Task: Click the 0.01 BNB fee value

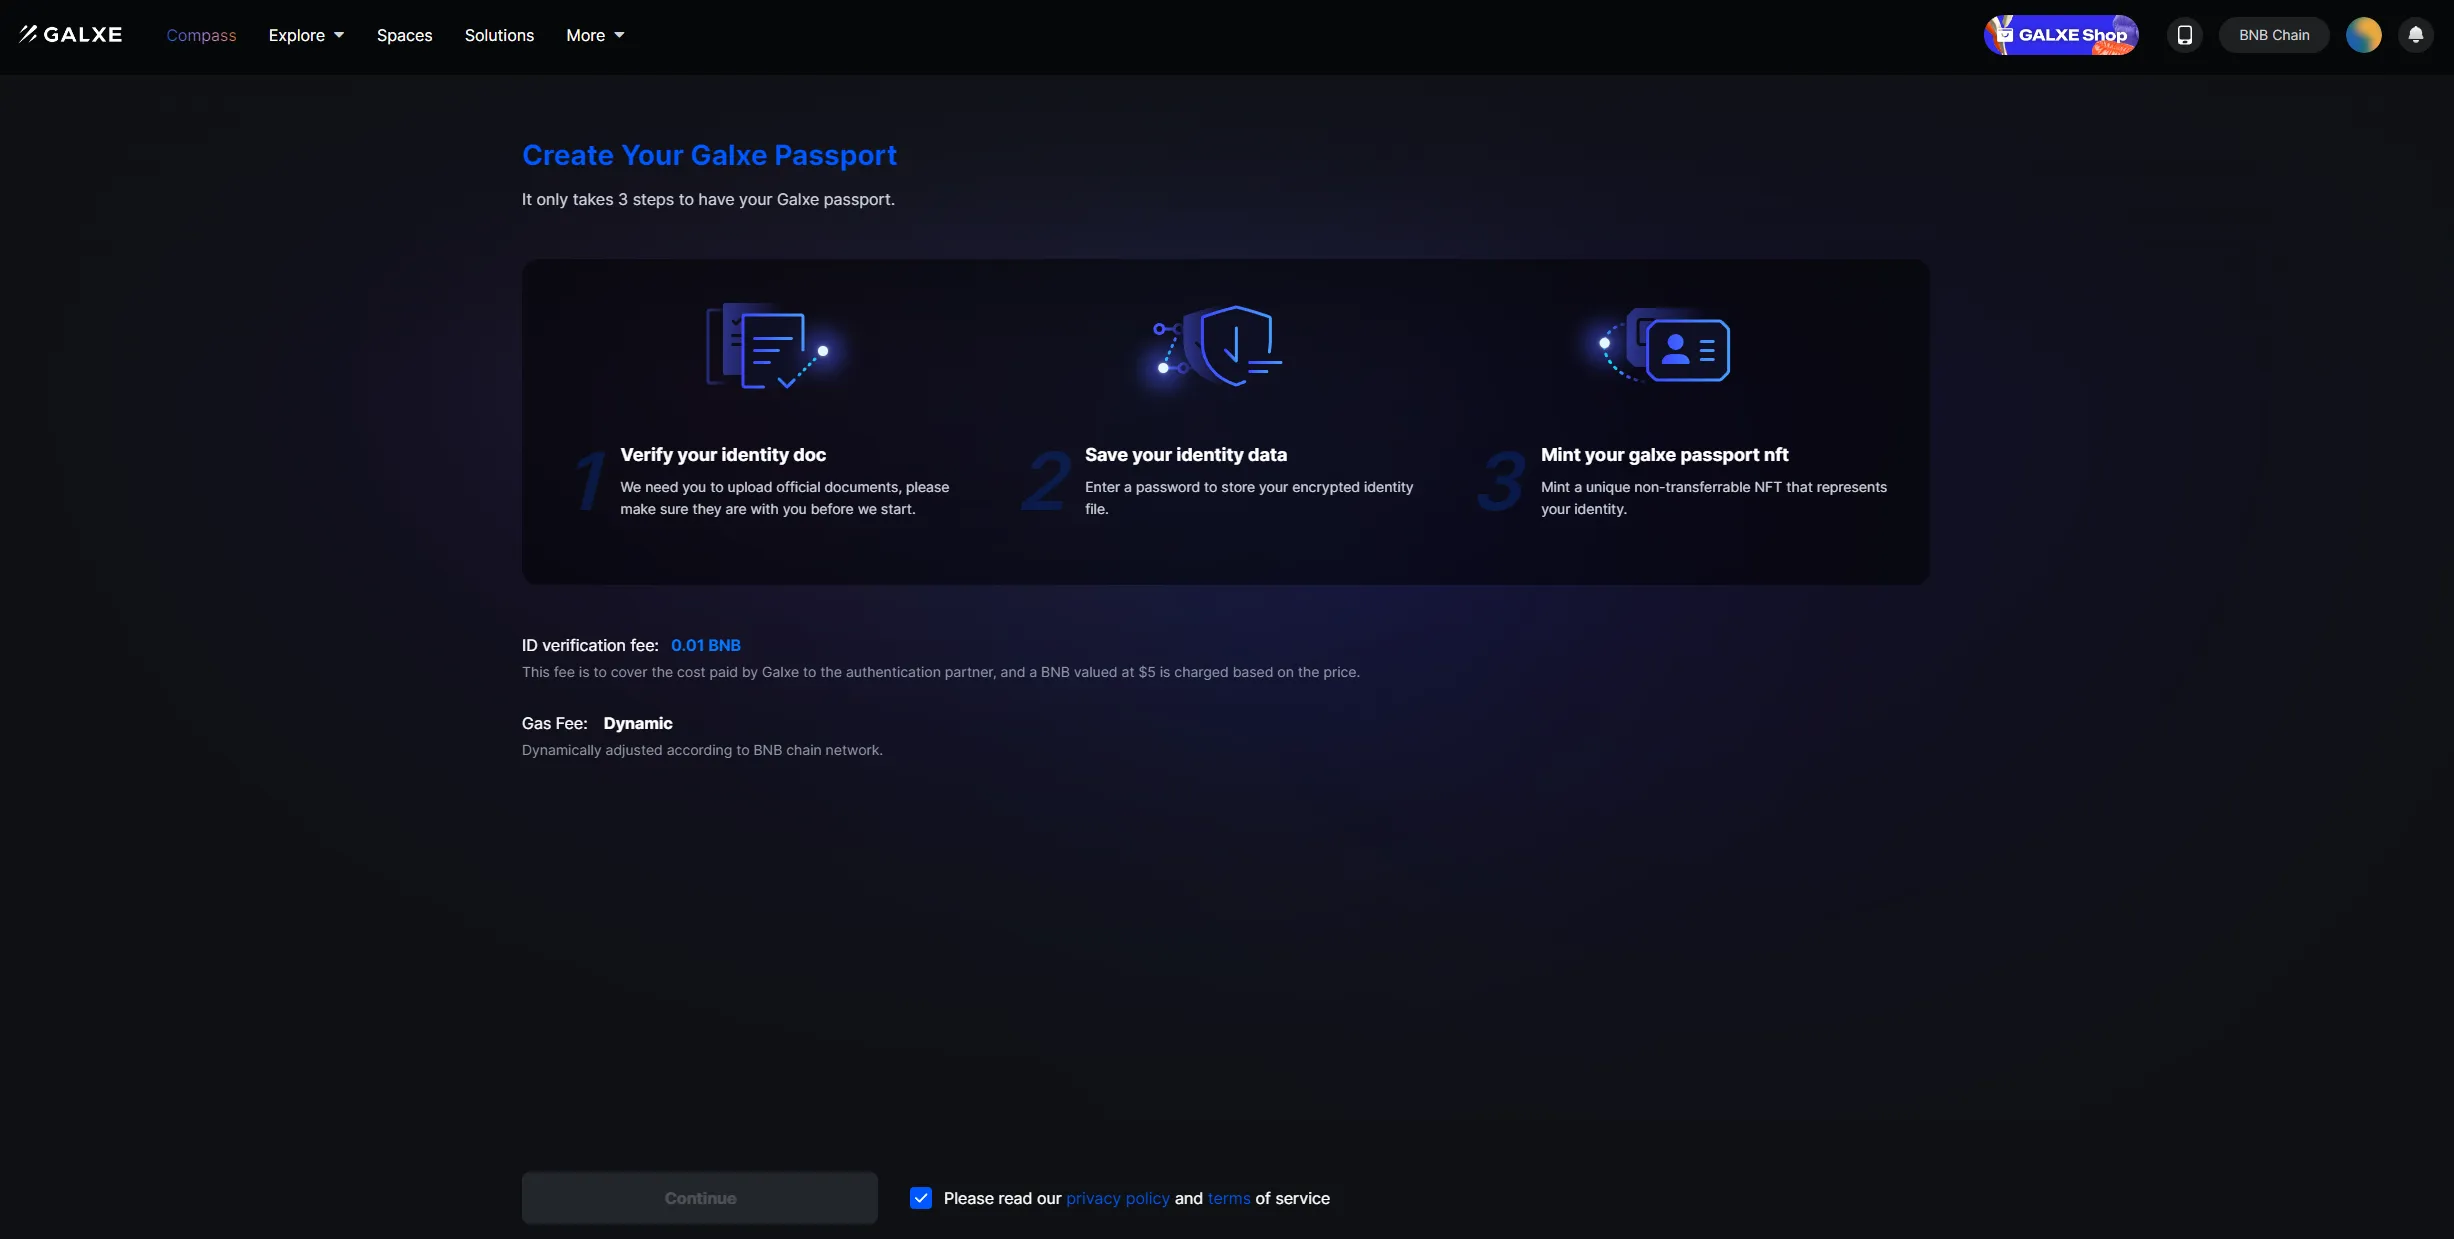Action: pyautogui.click(x=706, y=645)
